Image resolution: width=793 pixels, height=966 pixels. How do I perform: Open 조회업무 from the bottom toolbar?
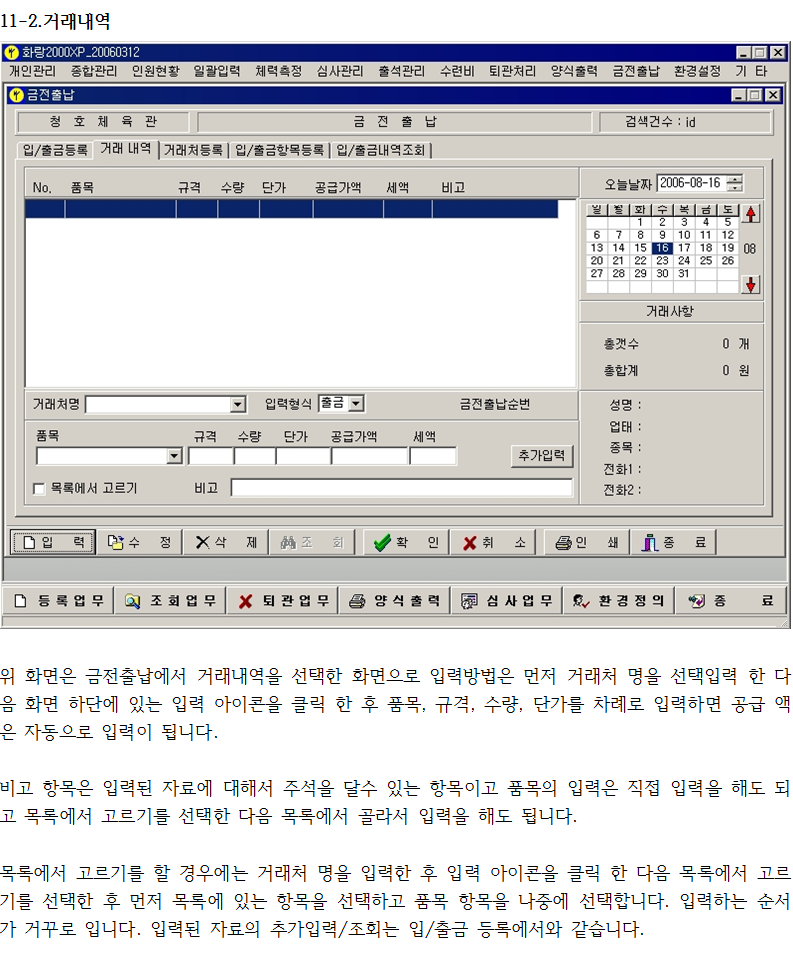click(170, 601)
